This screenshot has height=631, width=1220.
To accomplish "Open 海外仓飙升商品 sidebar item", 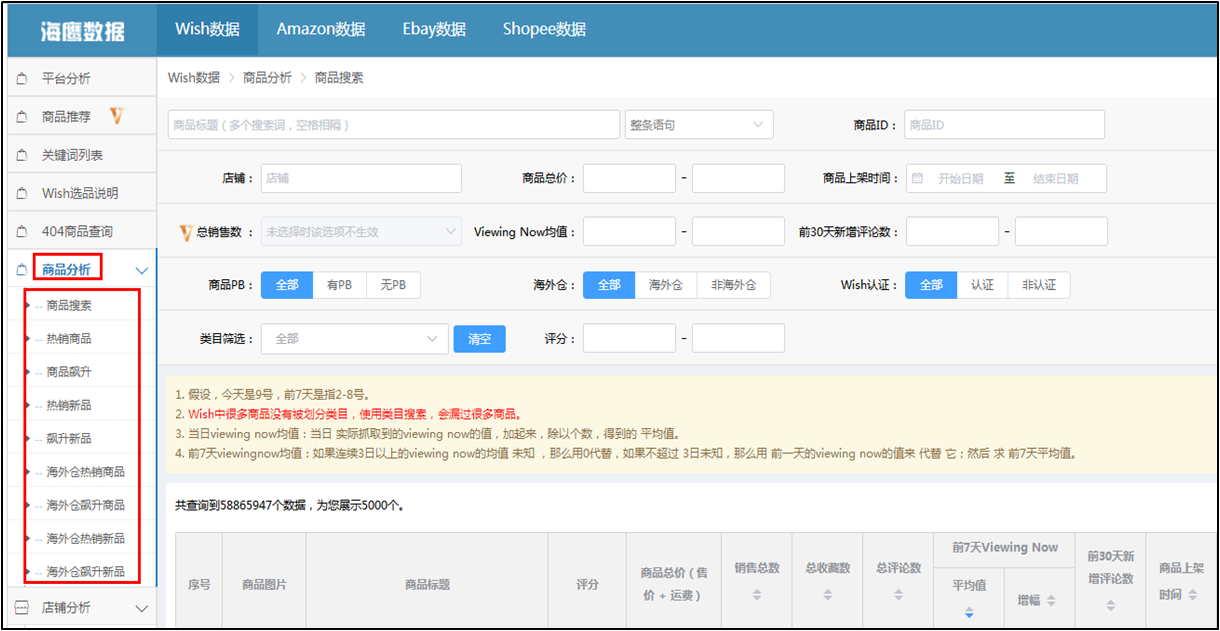I will pos(86,505).
